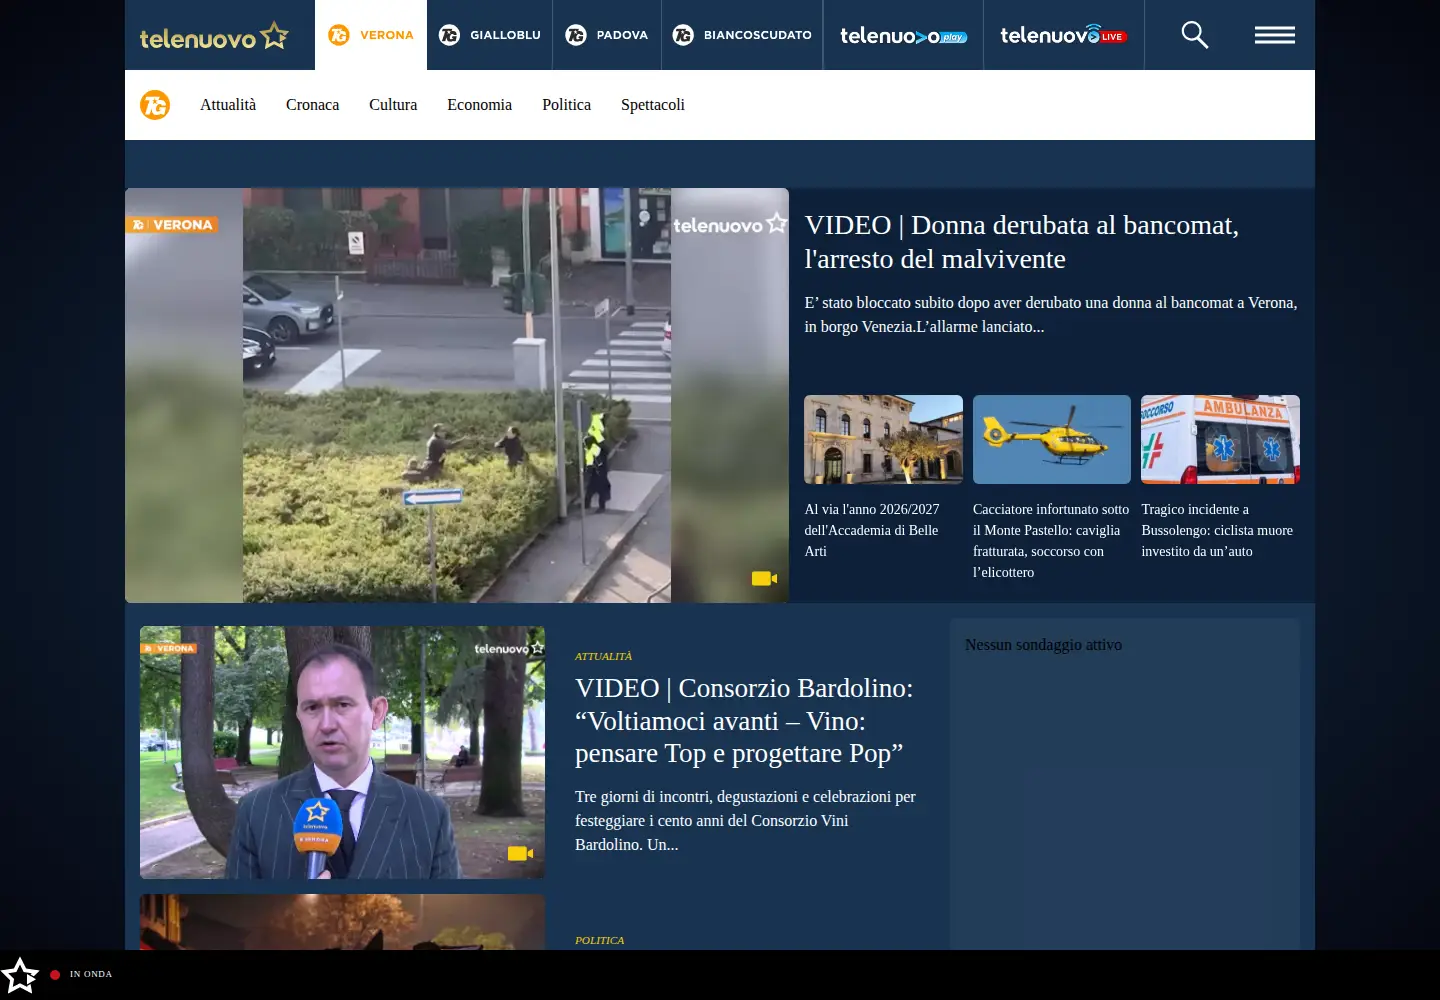Open the Cronaca section
Image resolution: width=1440 pixels, height=1000 pixels.
click(x=312, y=105)
